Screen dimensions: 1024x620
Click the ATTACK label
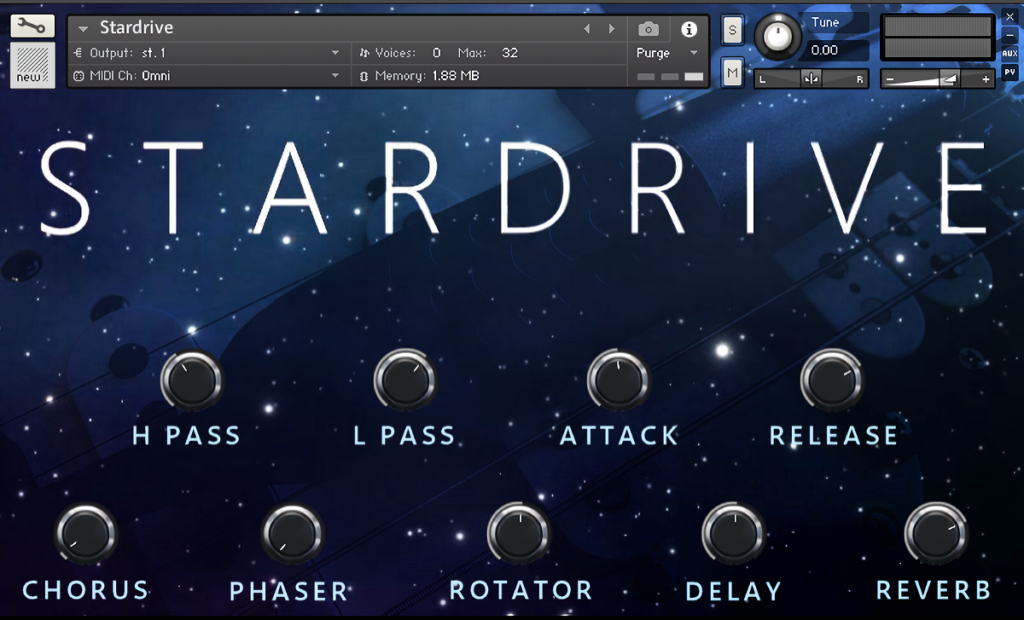(x=619, y=436)
